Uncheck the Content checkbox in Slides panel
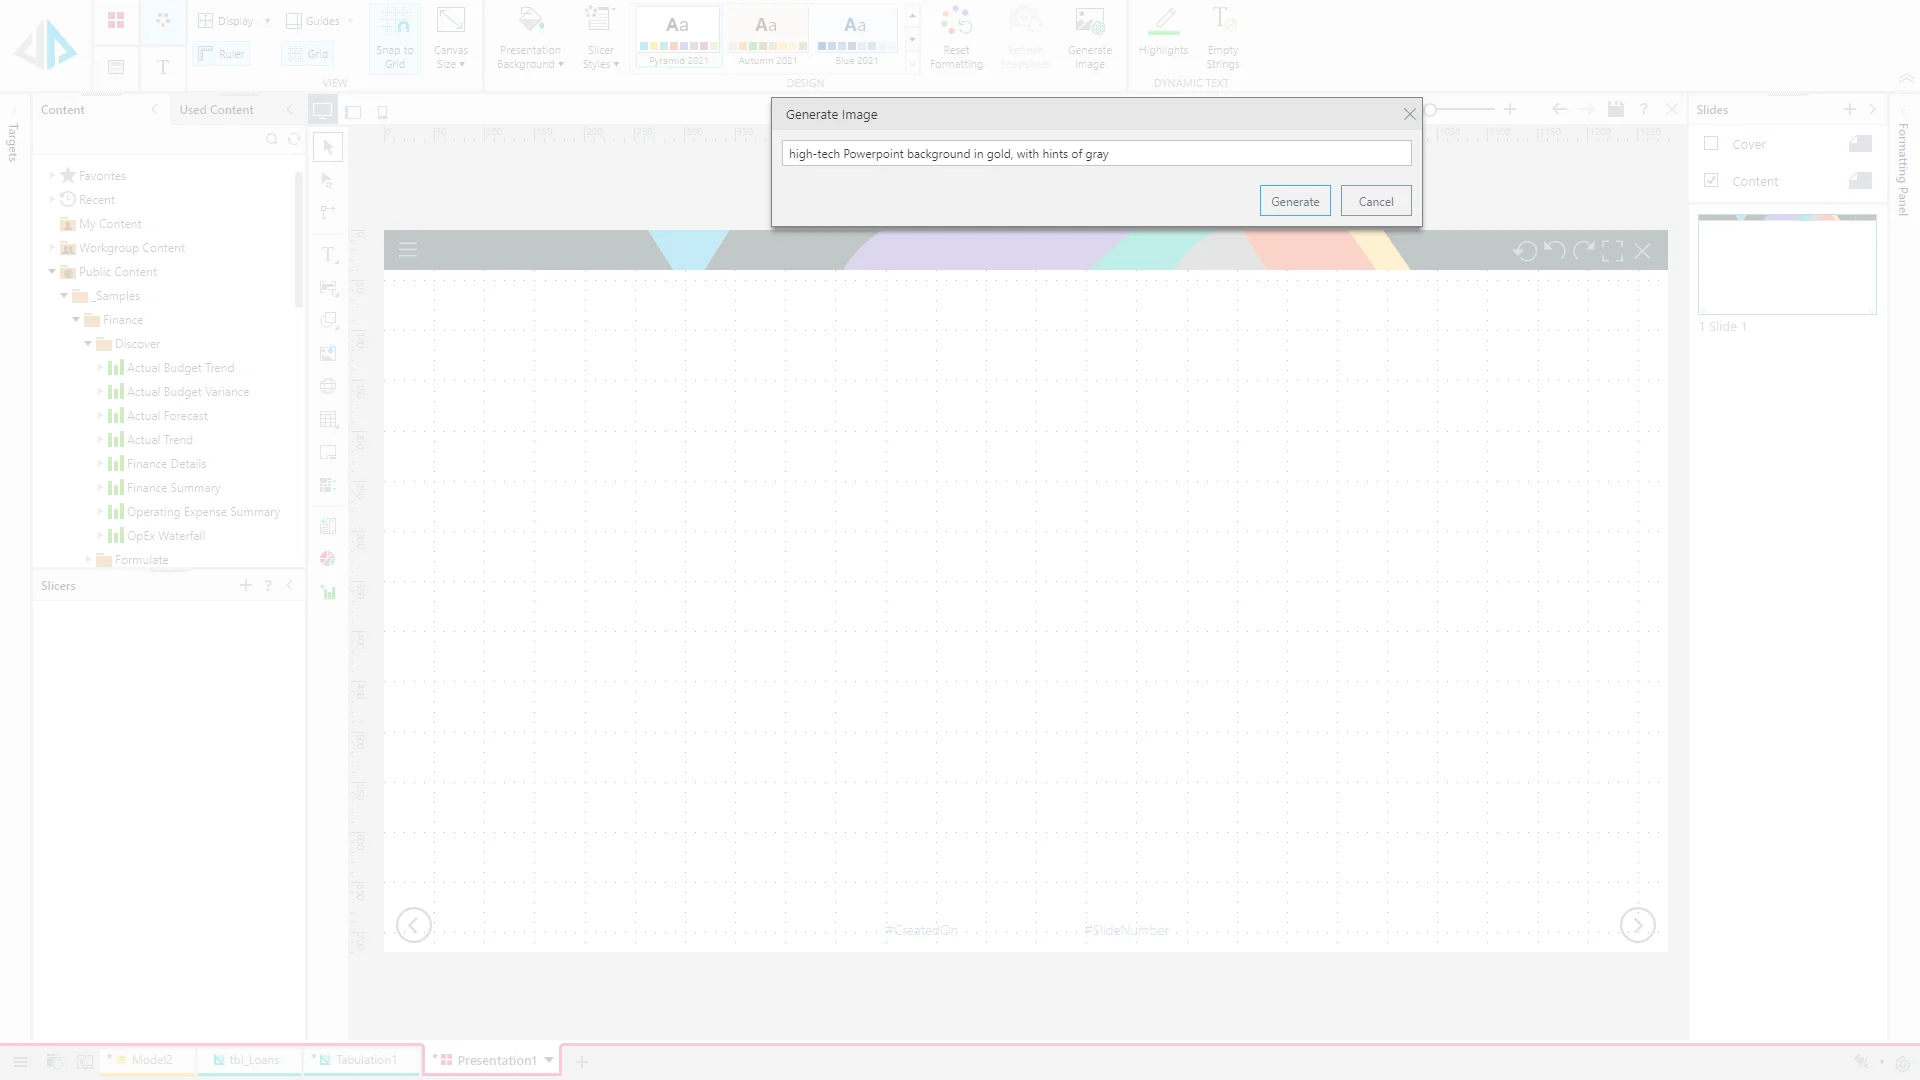 [1711, 181]
